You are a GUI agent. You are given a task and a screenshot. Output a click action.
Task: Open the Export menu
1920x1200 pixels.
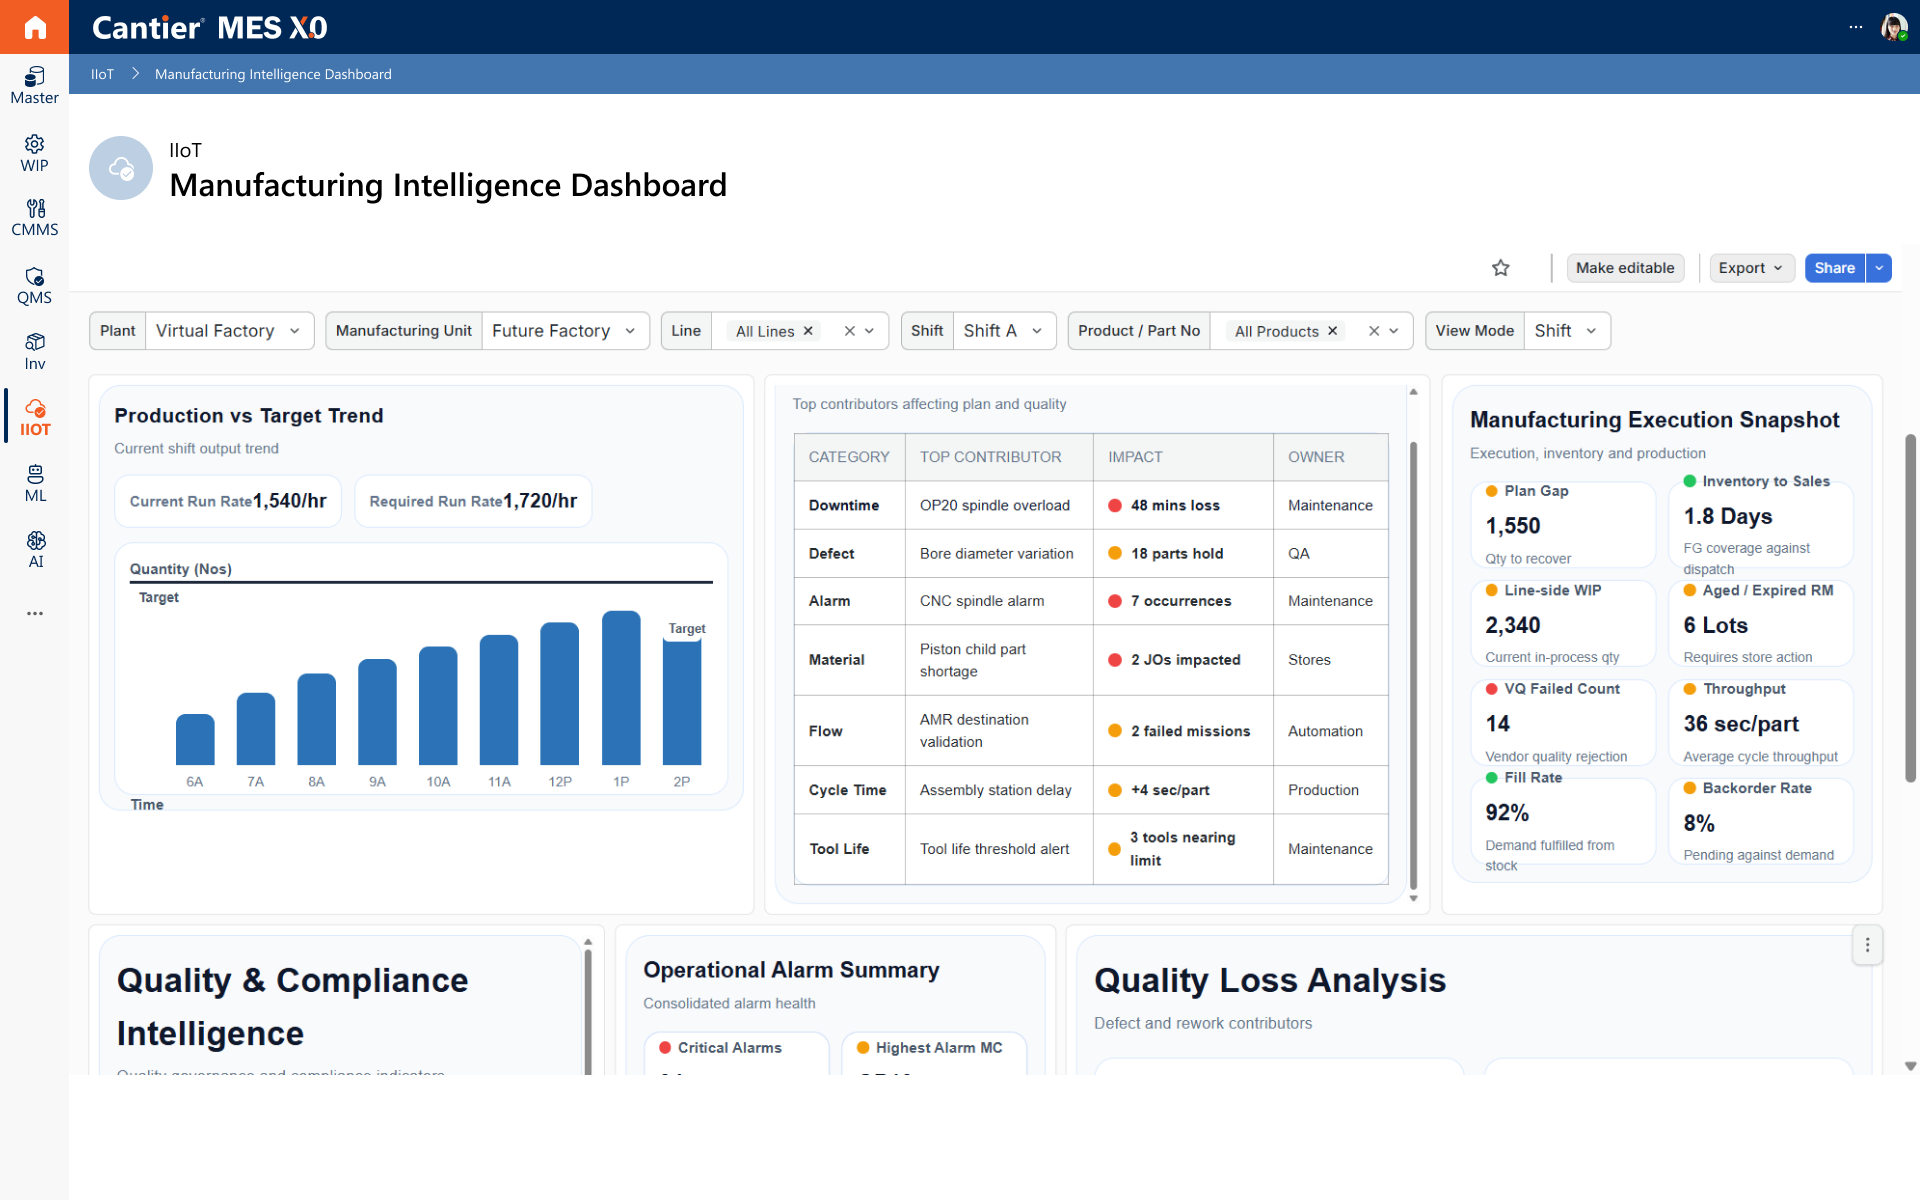[x=1750, y=268]
